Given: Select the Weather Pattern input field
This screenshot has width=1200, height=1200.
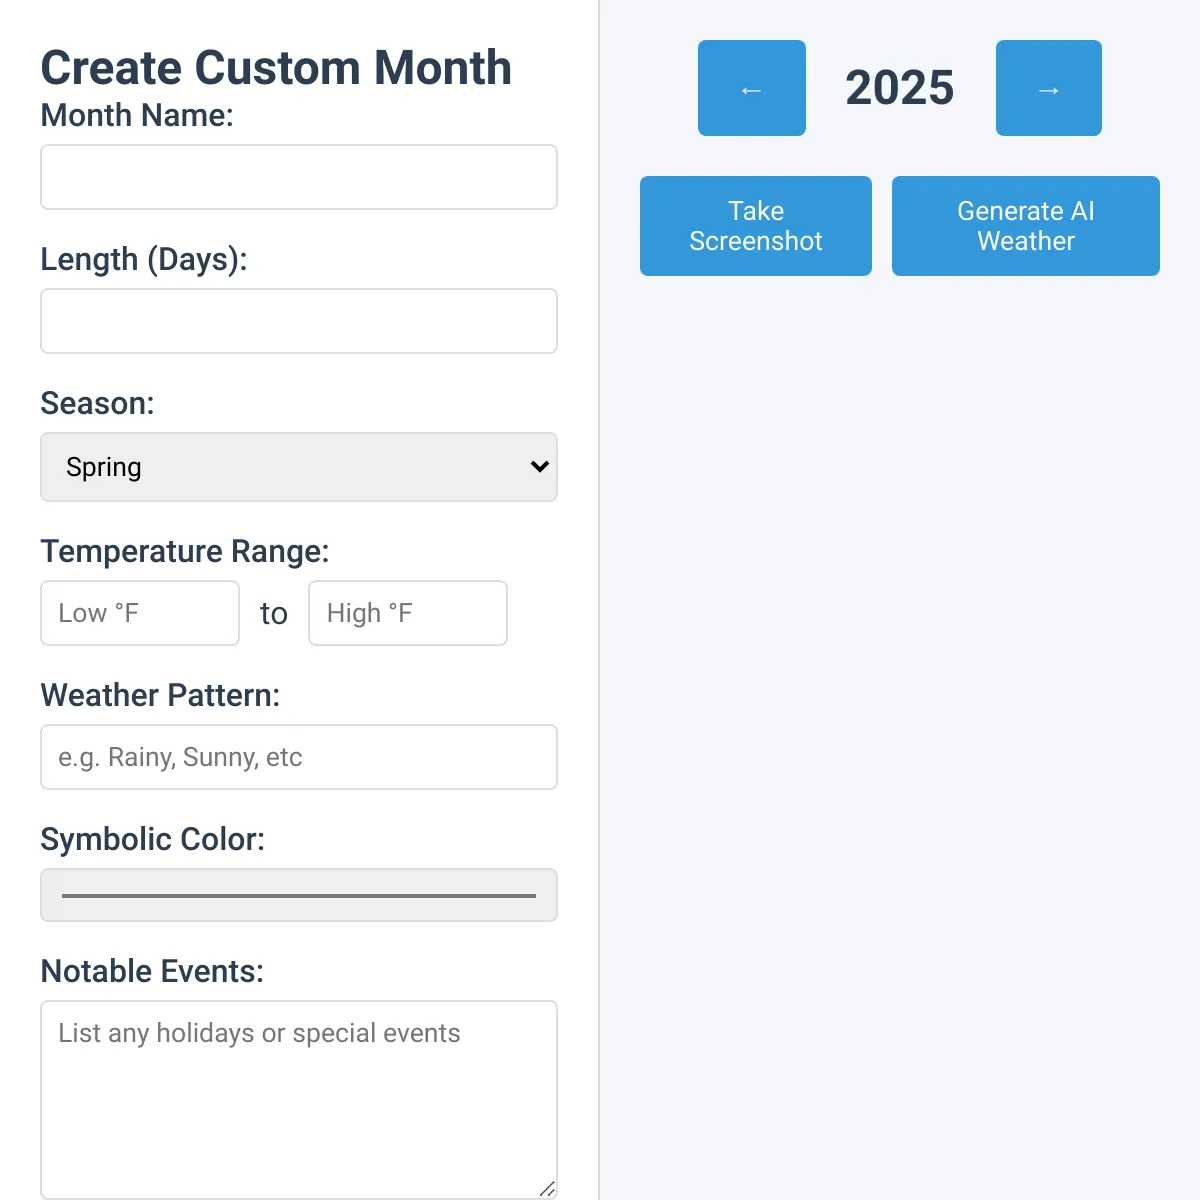Looking at the screenshot, I should click(x=299, y=757).
